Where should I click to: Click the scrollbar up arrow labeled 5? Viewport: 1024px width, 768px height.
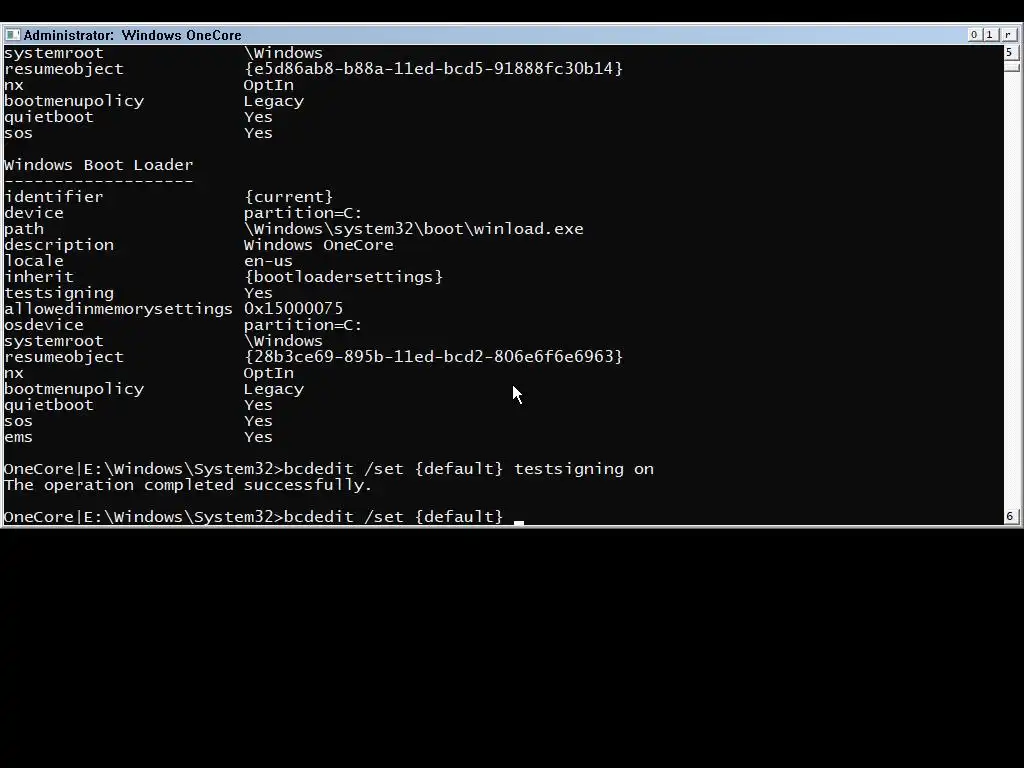tap(1010, 52)
